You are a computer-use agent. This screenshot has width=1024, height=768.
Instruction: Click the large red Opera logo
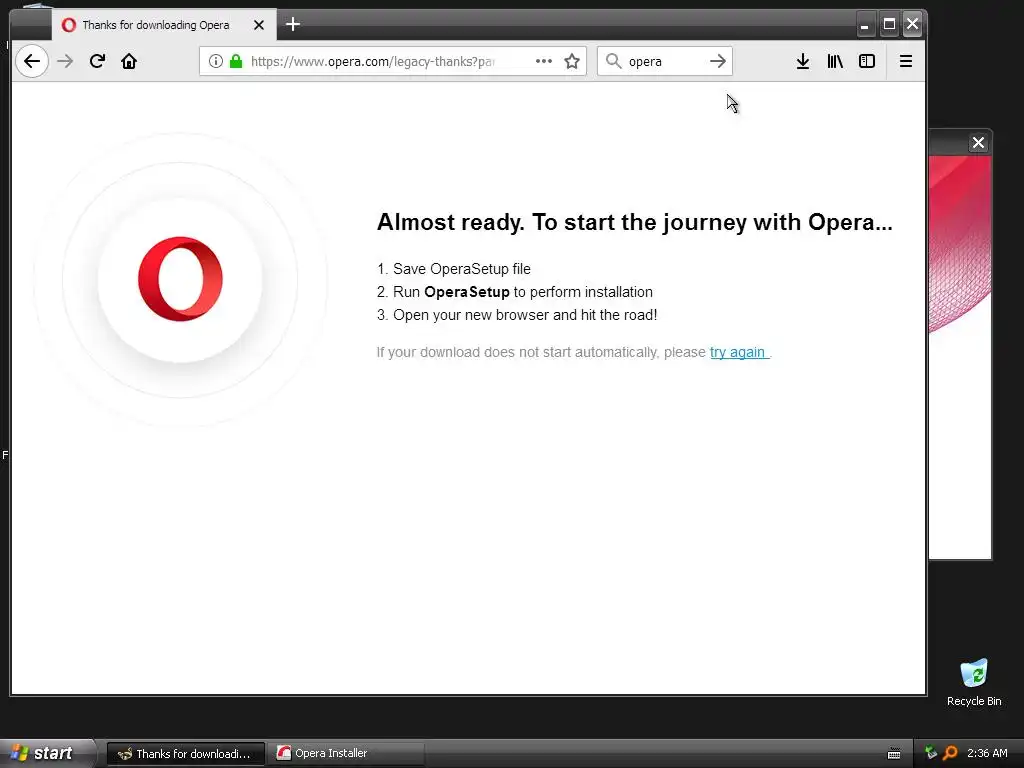[x=180, y=280]
